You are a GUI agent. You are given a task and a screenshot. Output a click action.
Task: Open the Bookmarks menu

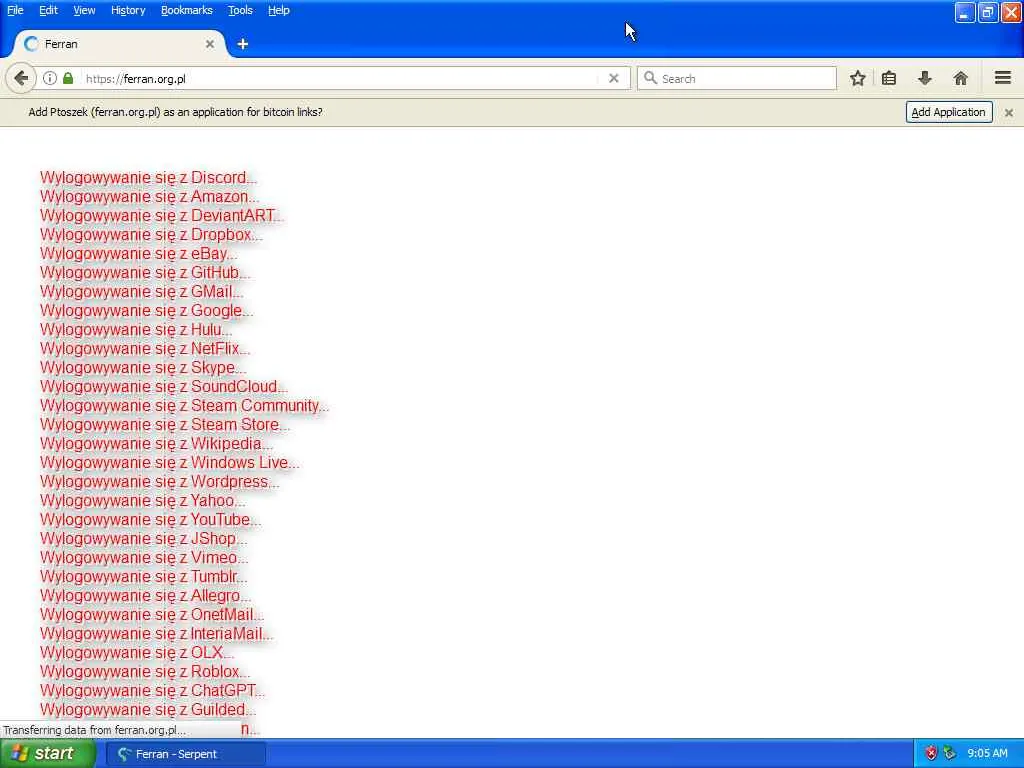point(187,10)
